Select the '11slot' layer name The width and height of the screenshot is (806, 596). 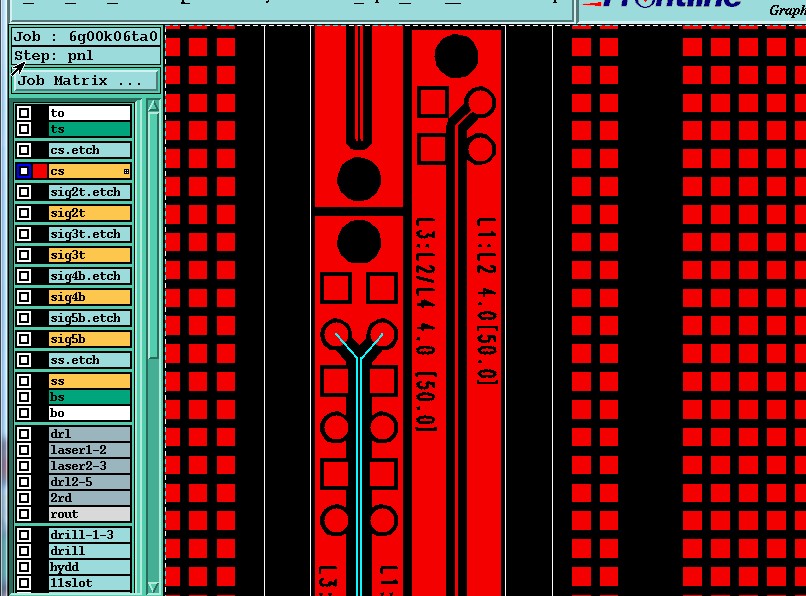(x=89, y=583)
